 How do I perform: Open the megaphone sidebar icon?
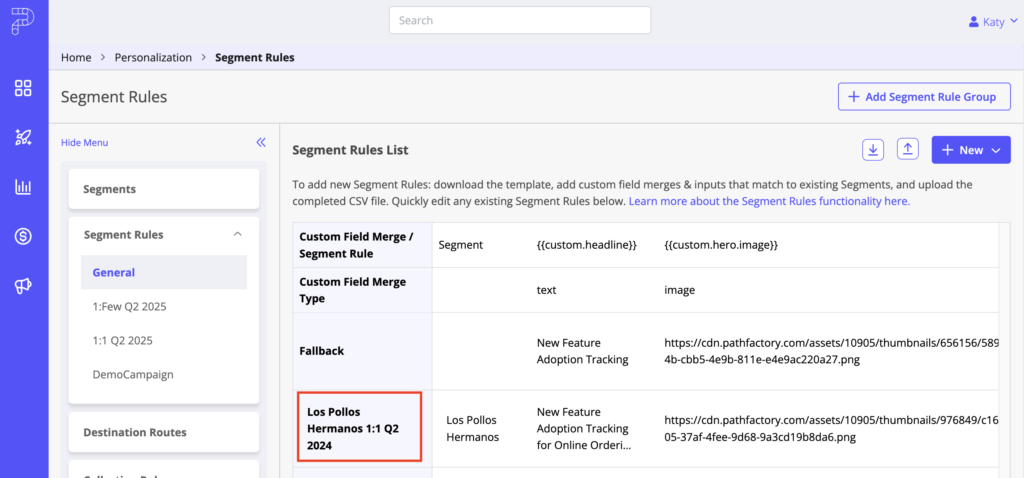click(x=24, y=286)
